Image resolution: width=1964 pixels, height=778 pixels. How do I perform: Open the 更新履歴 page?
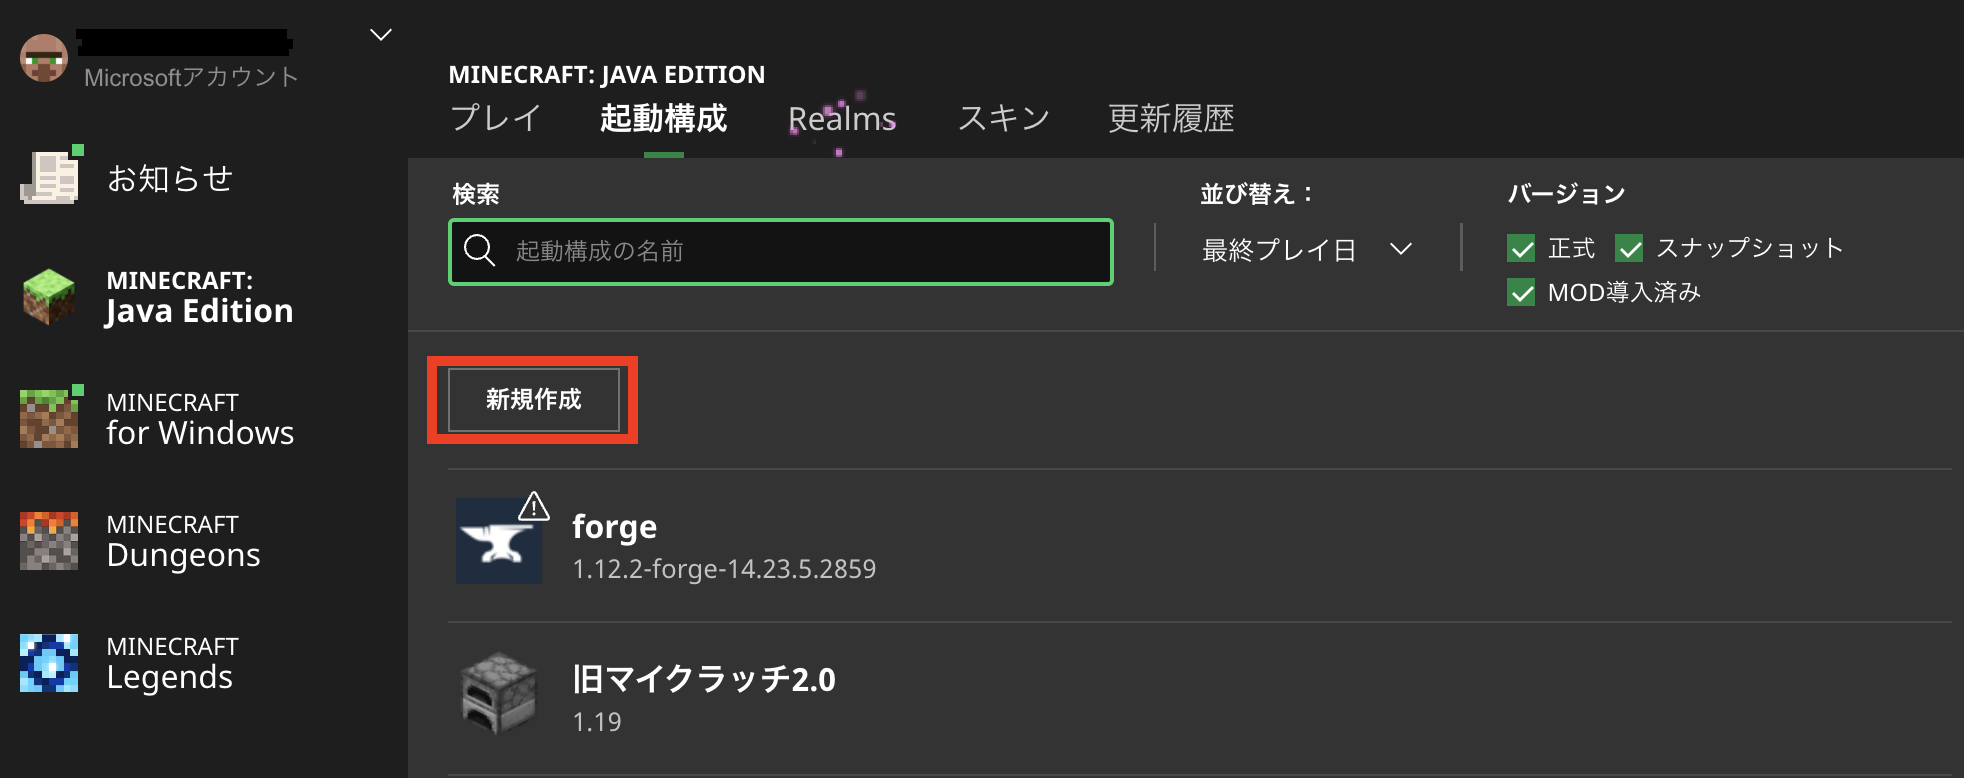click(1171, 118)
